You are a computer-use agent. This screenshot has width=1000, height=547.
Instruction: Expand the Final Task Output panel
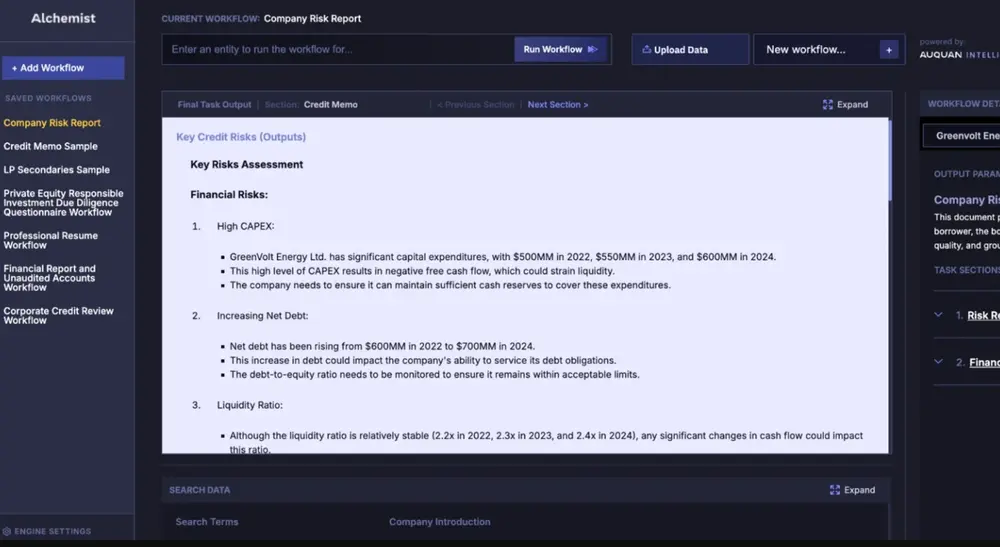click(845, 104)
